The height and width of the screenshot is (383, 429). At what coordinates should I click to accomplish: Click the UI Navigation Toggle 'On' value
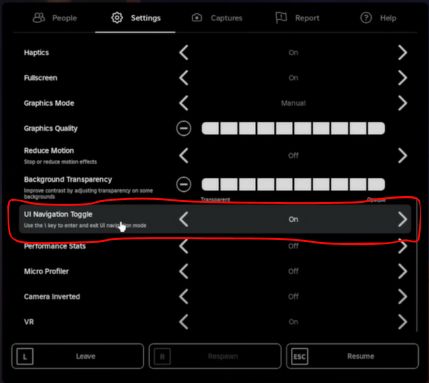pos(293,219)
